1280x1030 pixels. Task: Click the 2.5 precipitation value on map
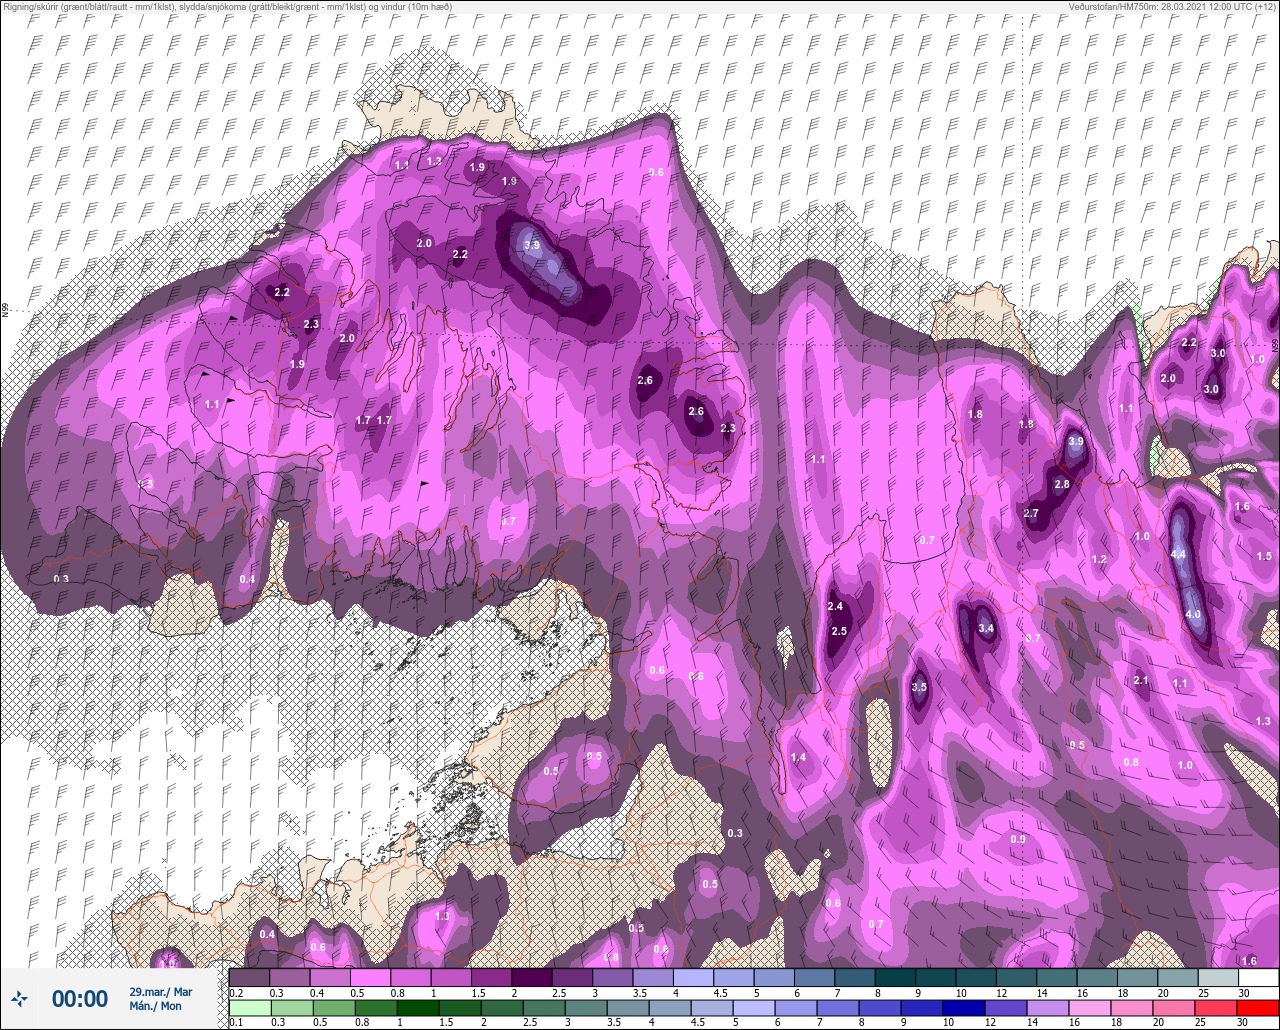tap(840, 631)
